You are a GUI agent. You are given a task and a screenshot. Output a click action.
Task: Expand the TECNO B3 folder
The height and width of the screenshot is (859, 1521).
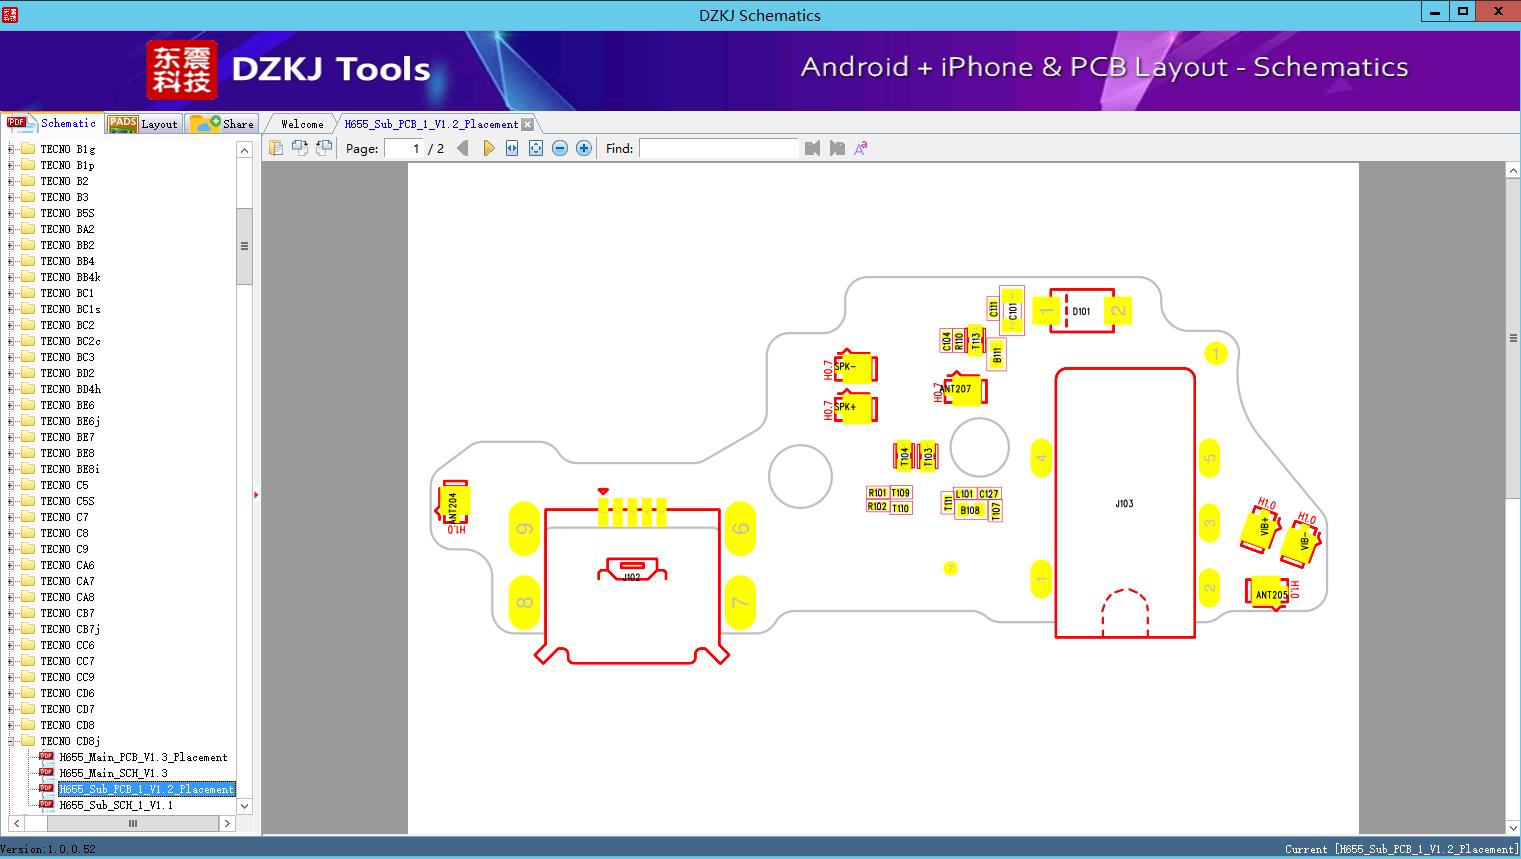click(12, 197)
